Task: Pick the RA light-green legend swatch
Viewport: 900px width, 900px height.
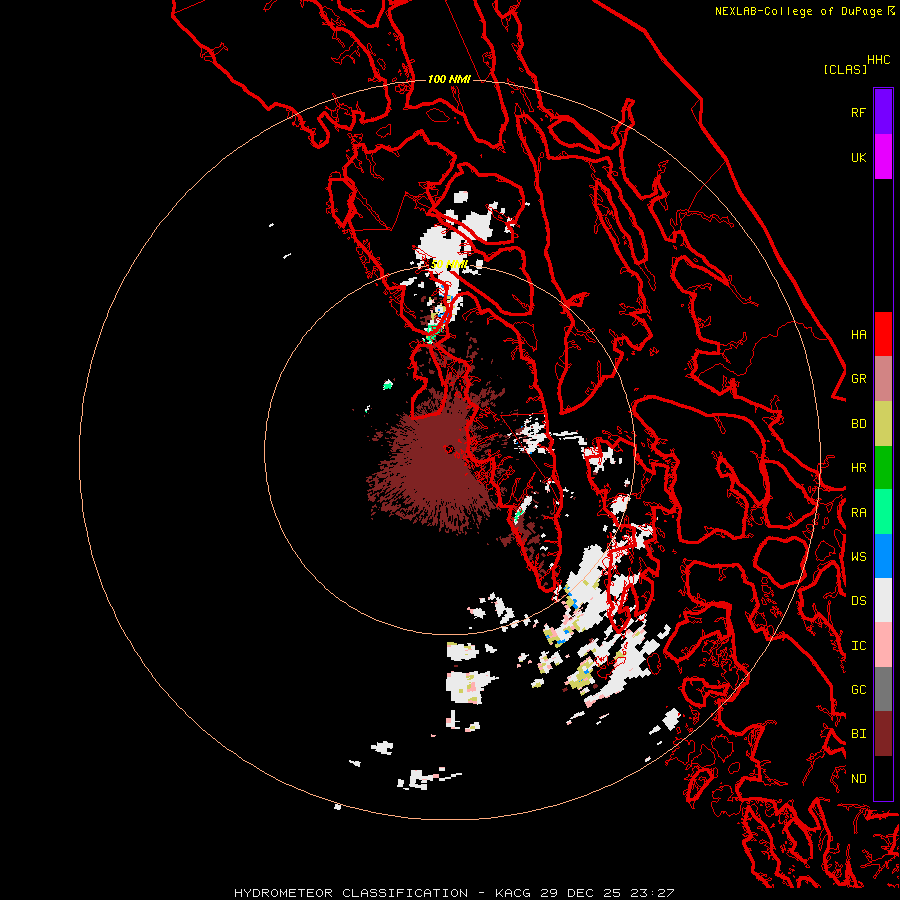Action: 883,512
